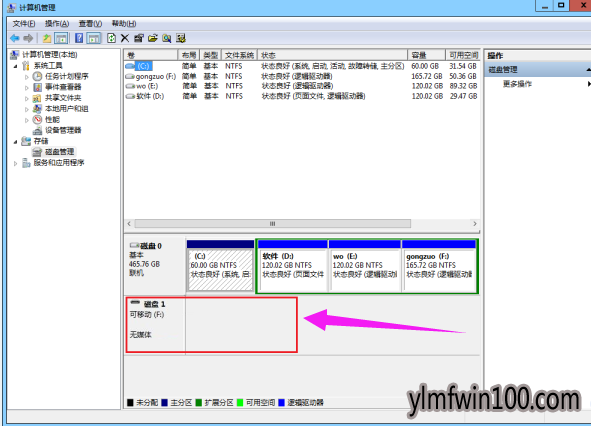591x426 pixels.
Task: Collapse the 系统工具 tree node
Action: coord(15,66)
